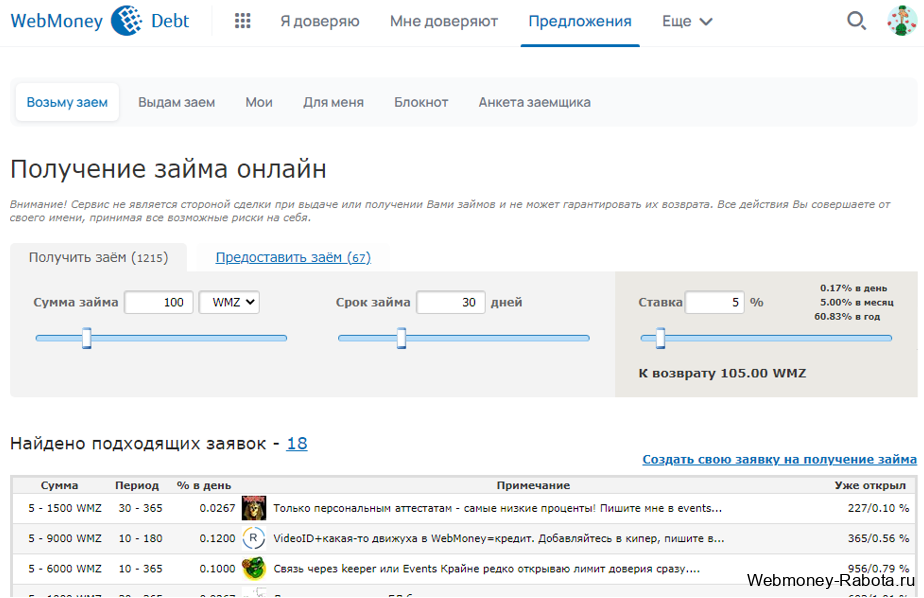The width and height of the screenshot is (924, 598).
Task: Open the WMZ currency dropdown
Action: (x=229, y=302)
